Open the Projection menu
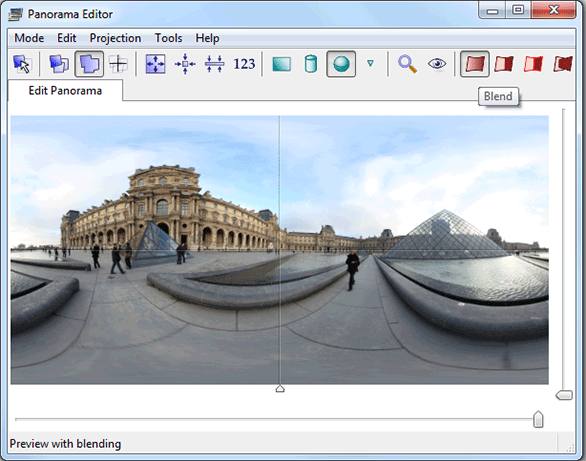Viewport: 586px width, 461px height. click(115, 38)
